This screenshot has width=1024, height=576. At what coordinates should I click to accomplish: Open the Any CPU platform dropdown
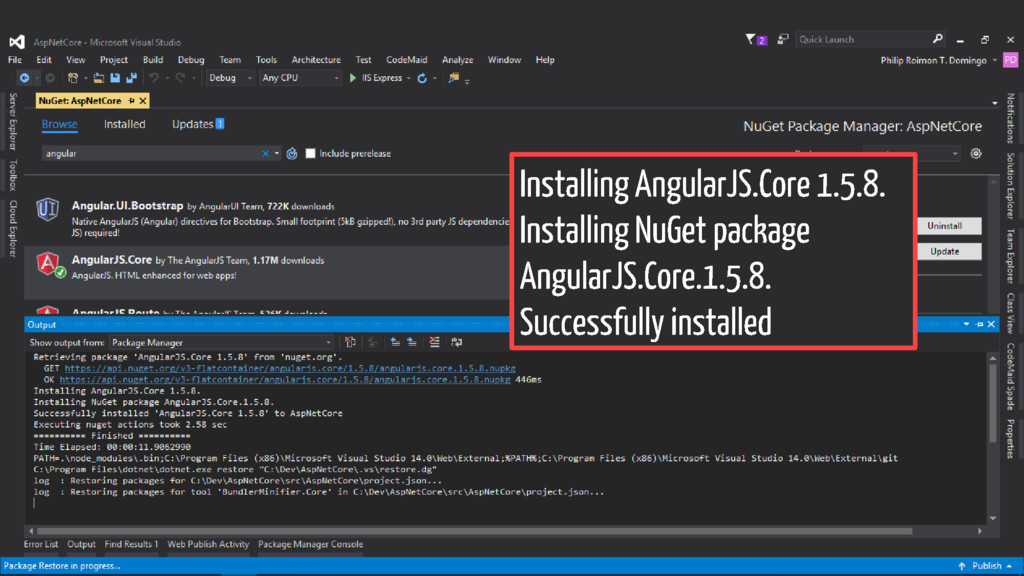click(300, 78)
